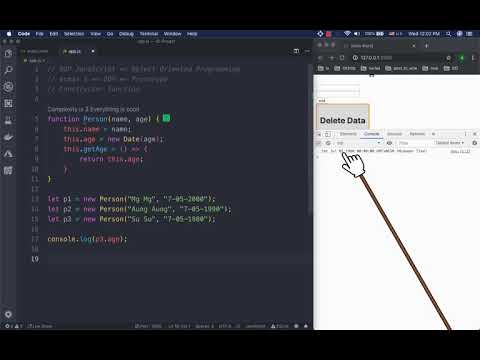Open a new browser tab with plus button
This screenshot has height=360, width=480.
point(427,46)
